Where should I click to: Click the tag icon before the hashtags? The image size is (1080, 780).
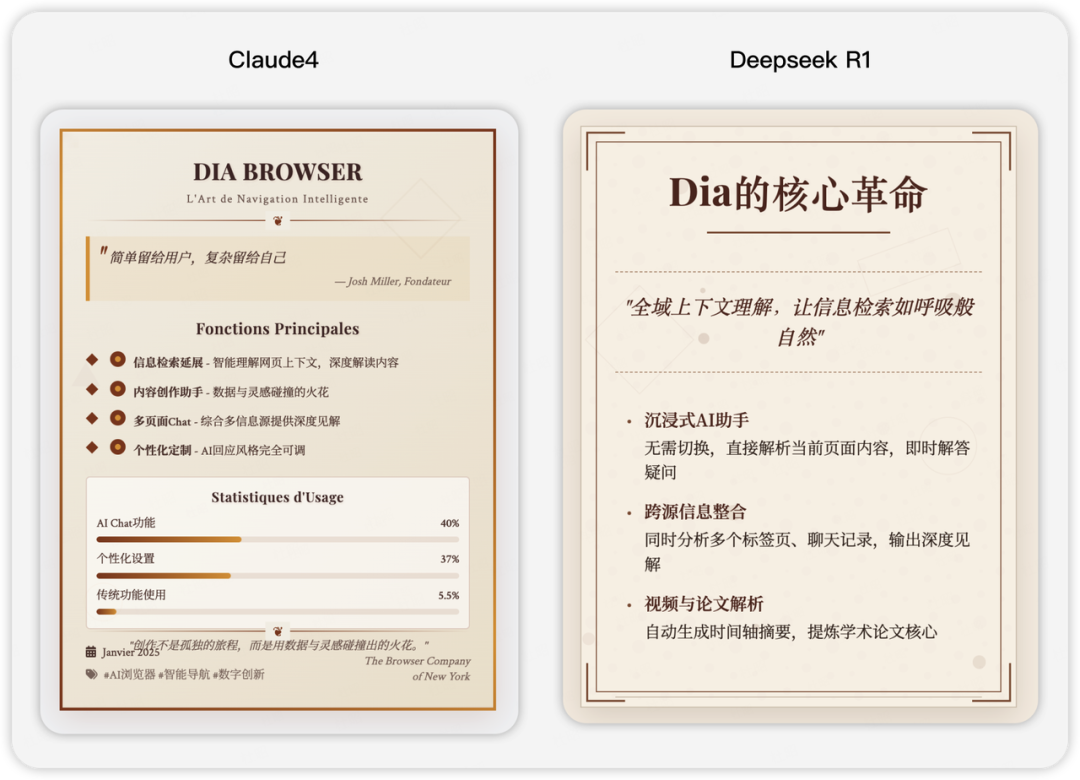click(x=91, y=674)
